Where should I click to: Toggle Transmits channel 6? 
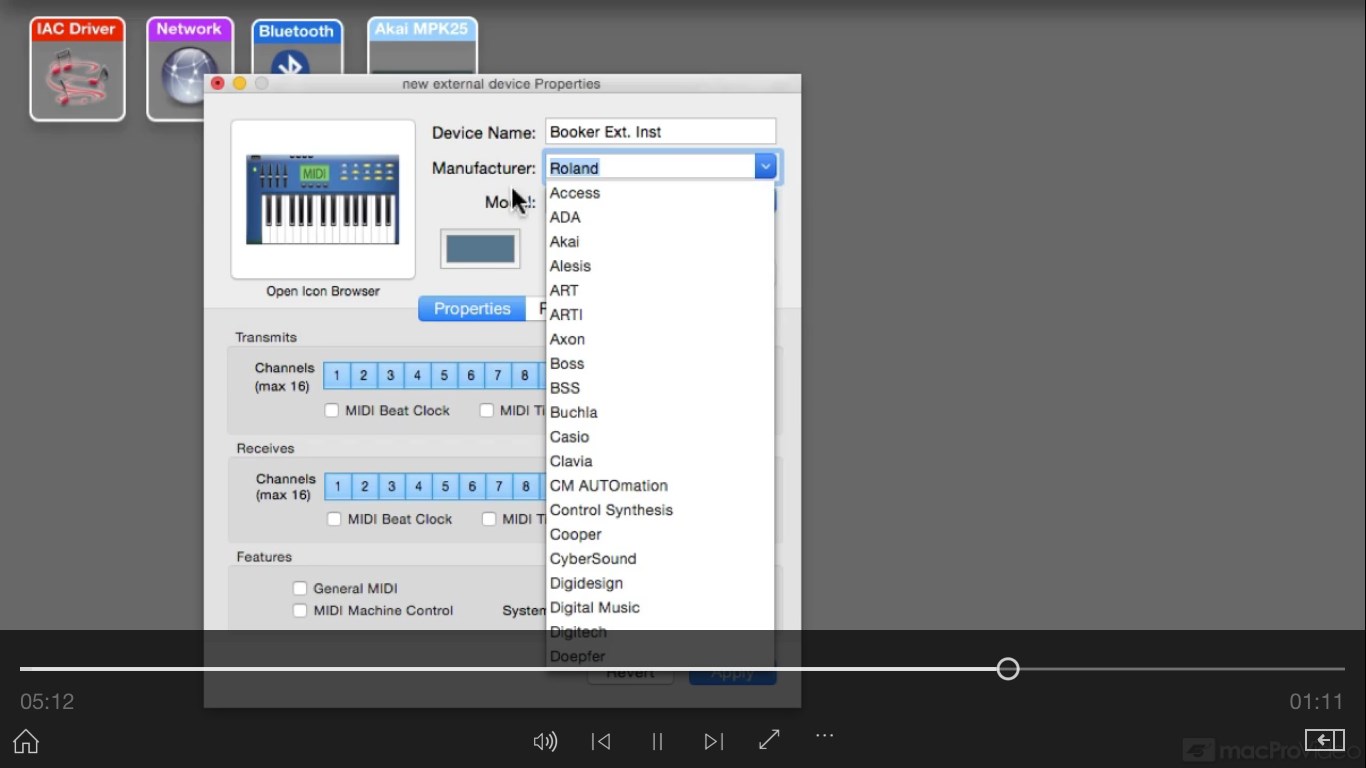pyautogui.click(x=471, y=376)
